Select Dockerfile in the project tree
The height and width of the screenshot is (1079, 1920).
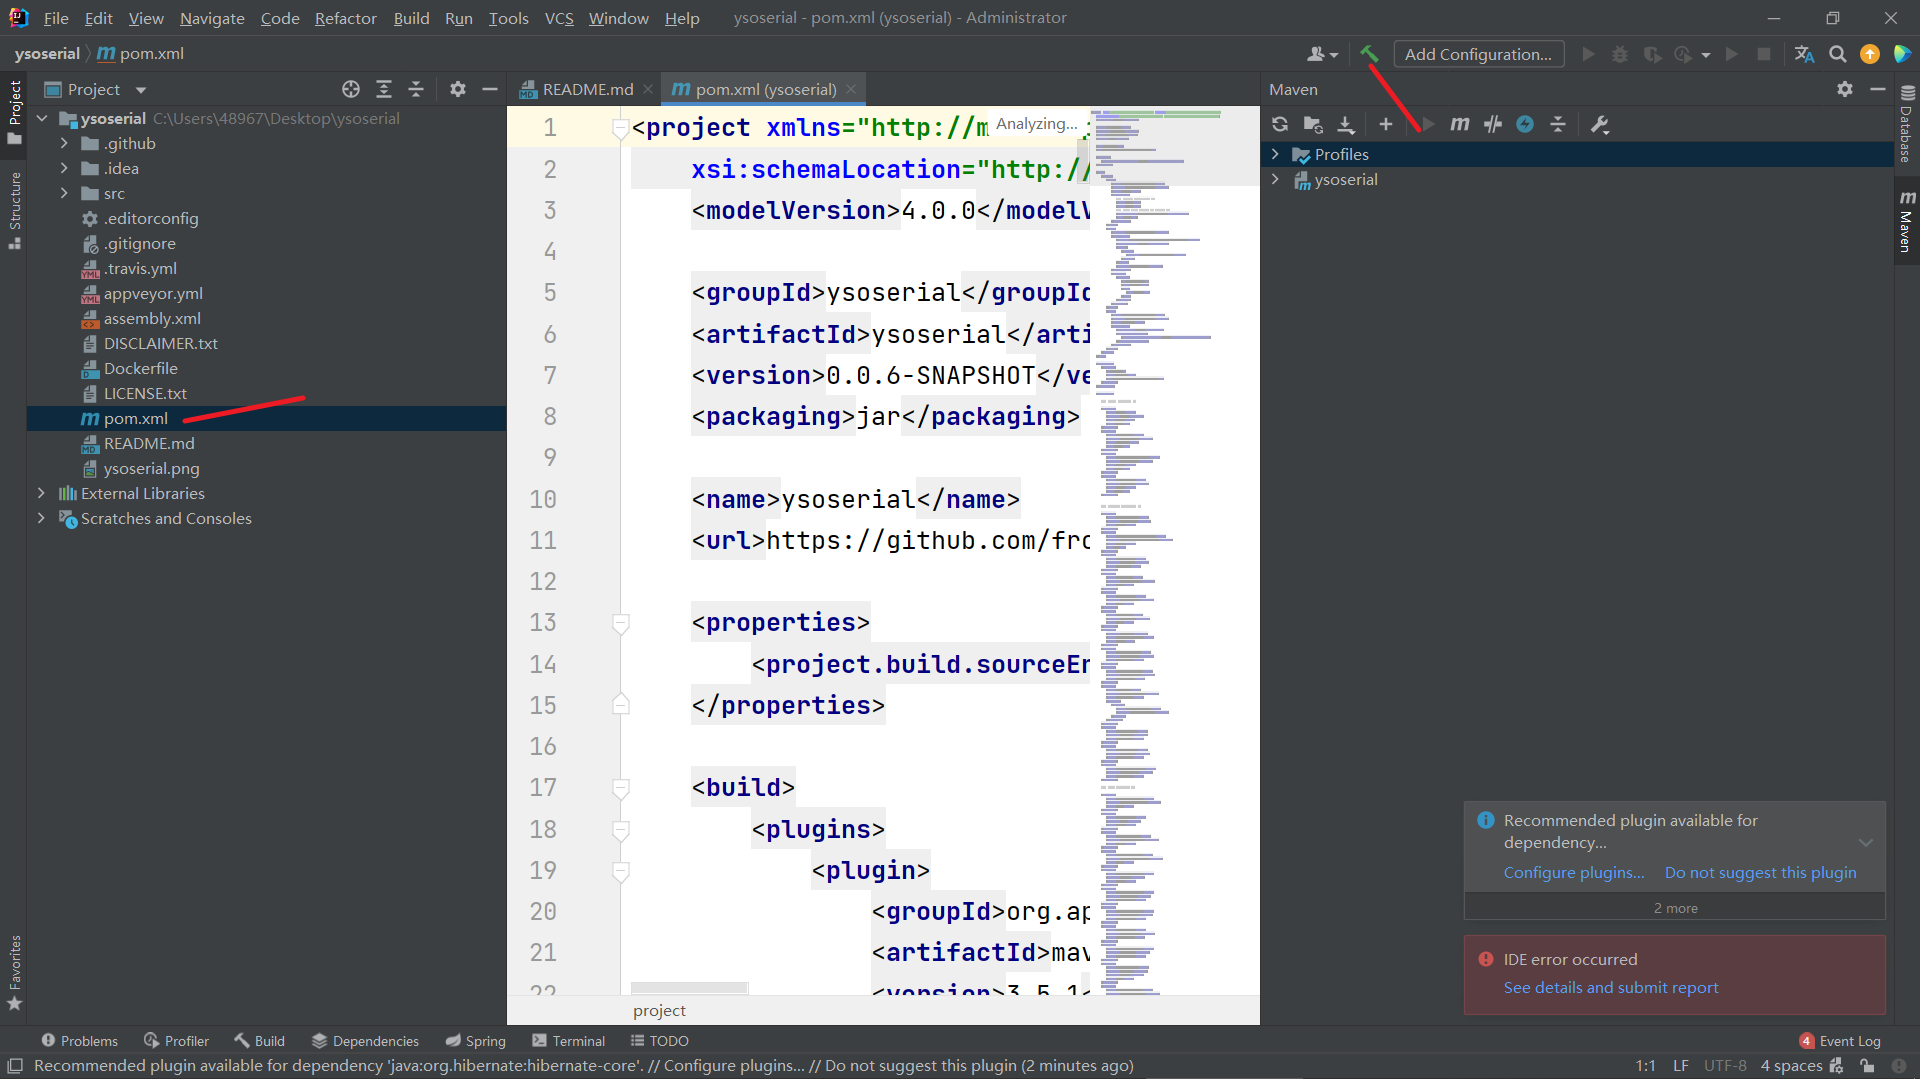tap(140, 368)
